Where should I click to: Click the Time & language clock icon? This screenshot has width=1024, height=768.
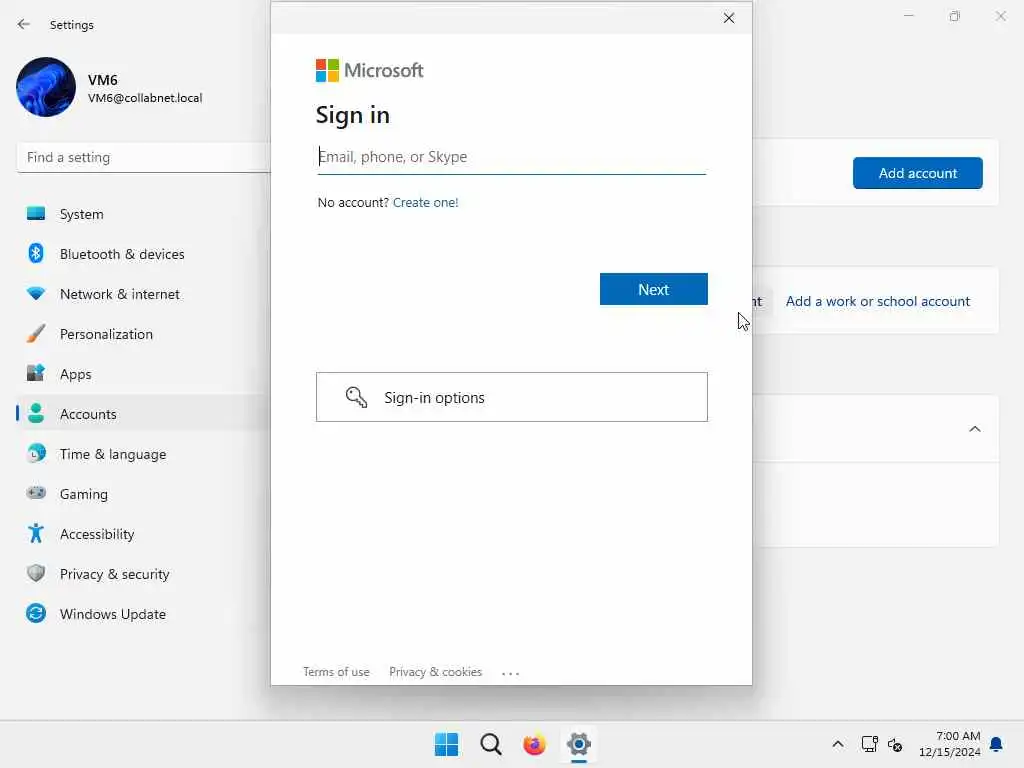coord(36,453)
